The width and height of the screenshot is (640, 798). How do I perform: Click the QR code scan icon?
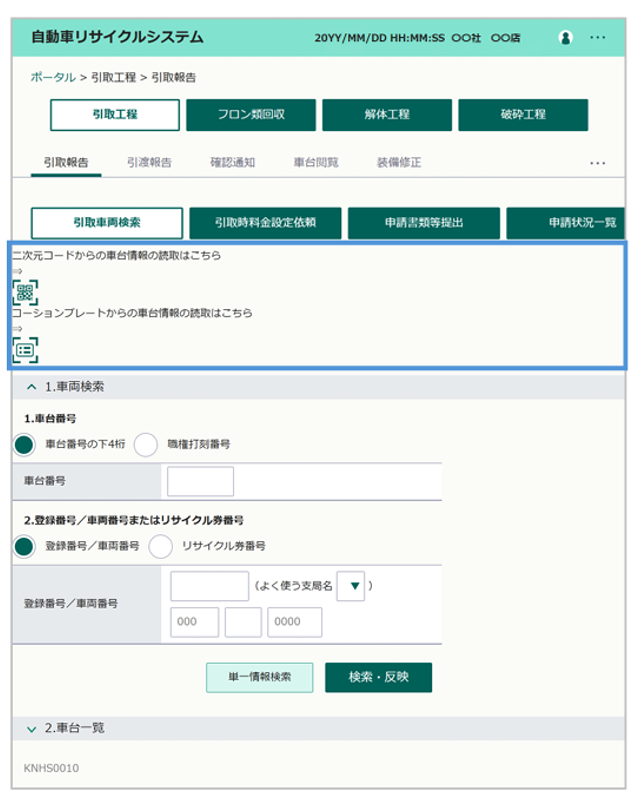[25, 293]
